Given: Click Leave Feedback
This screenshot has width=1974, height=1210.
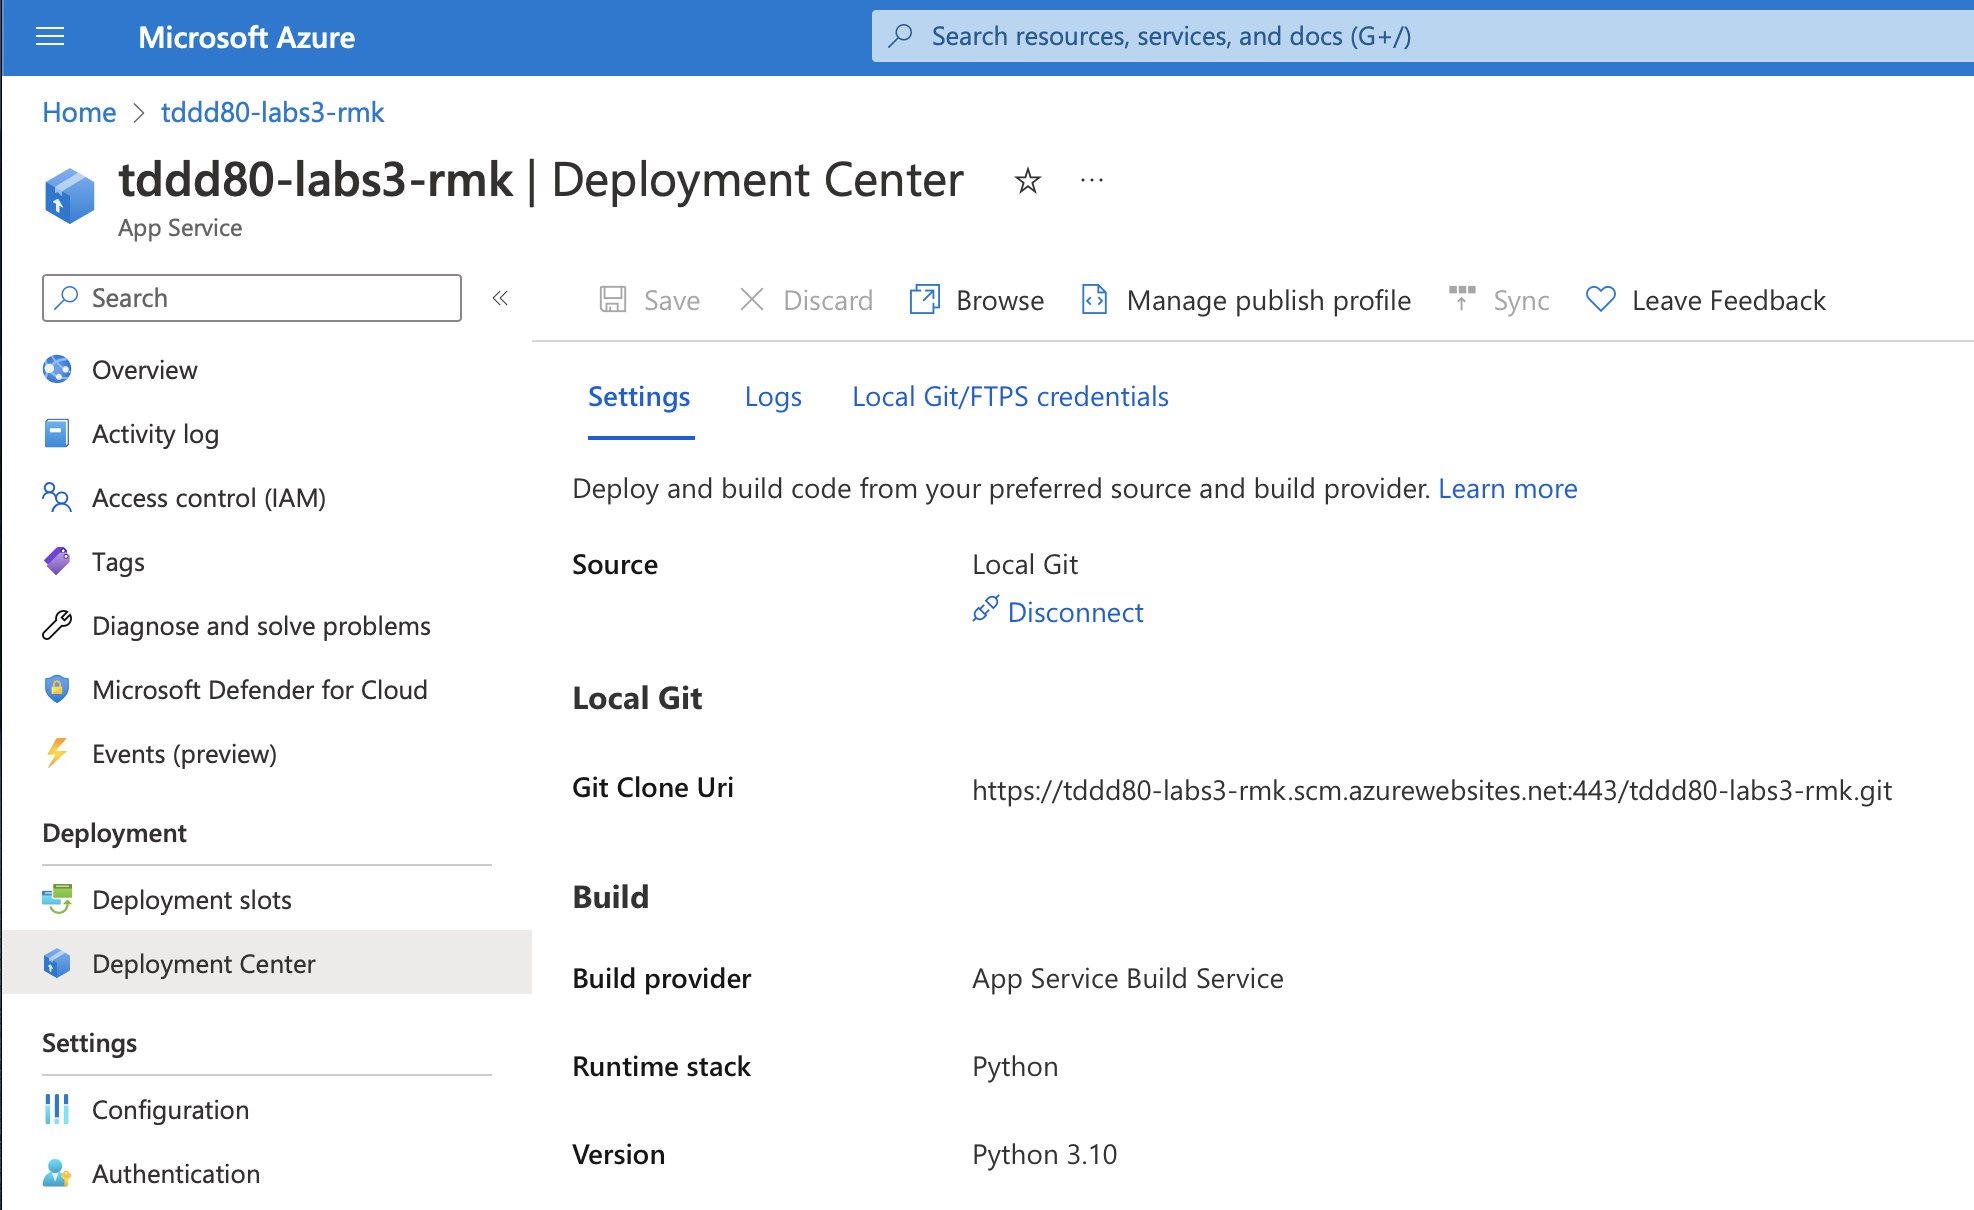Looking at the screenshot, I should click(x=1705, y=300).
